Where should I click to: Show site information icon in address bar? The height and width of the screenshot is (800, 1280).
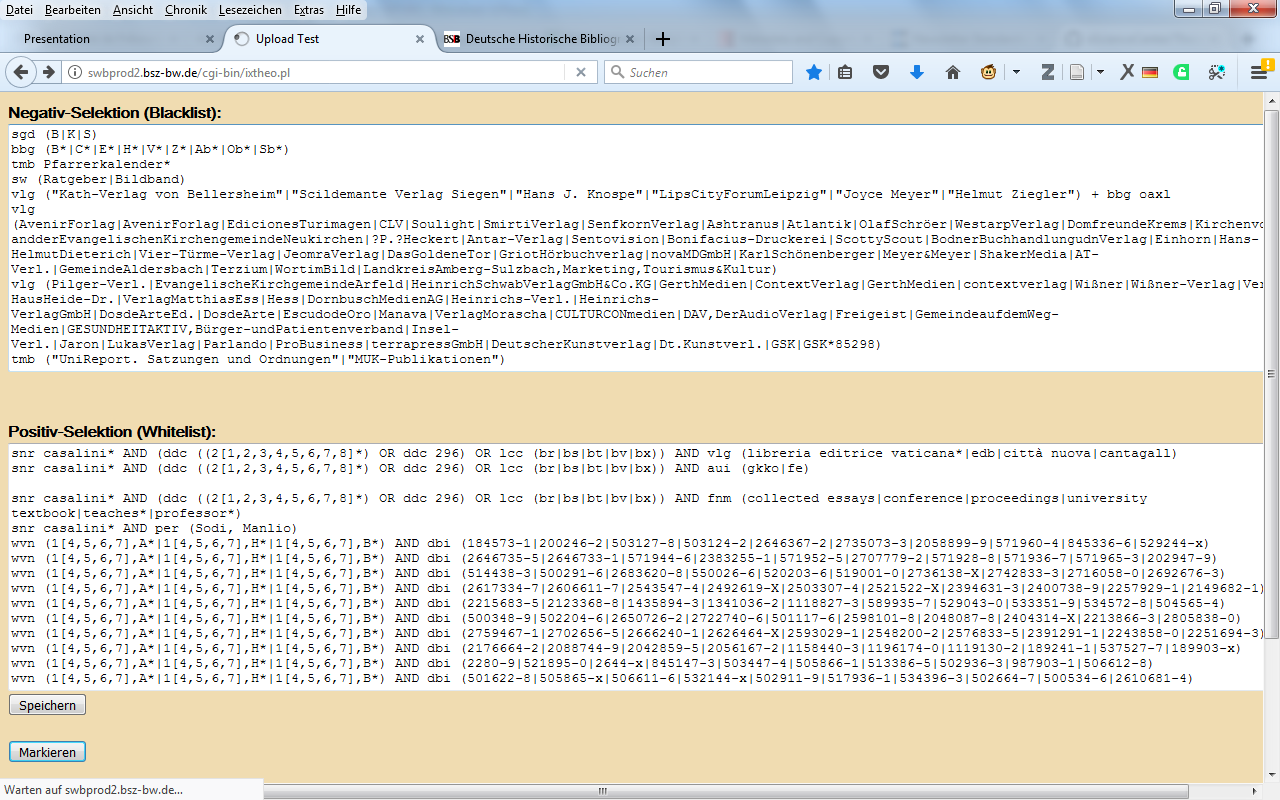pos(74,72)
